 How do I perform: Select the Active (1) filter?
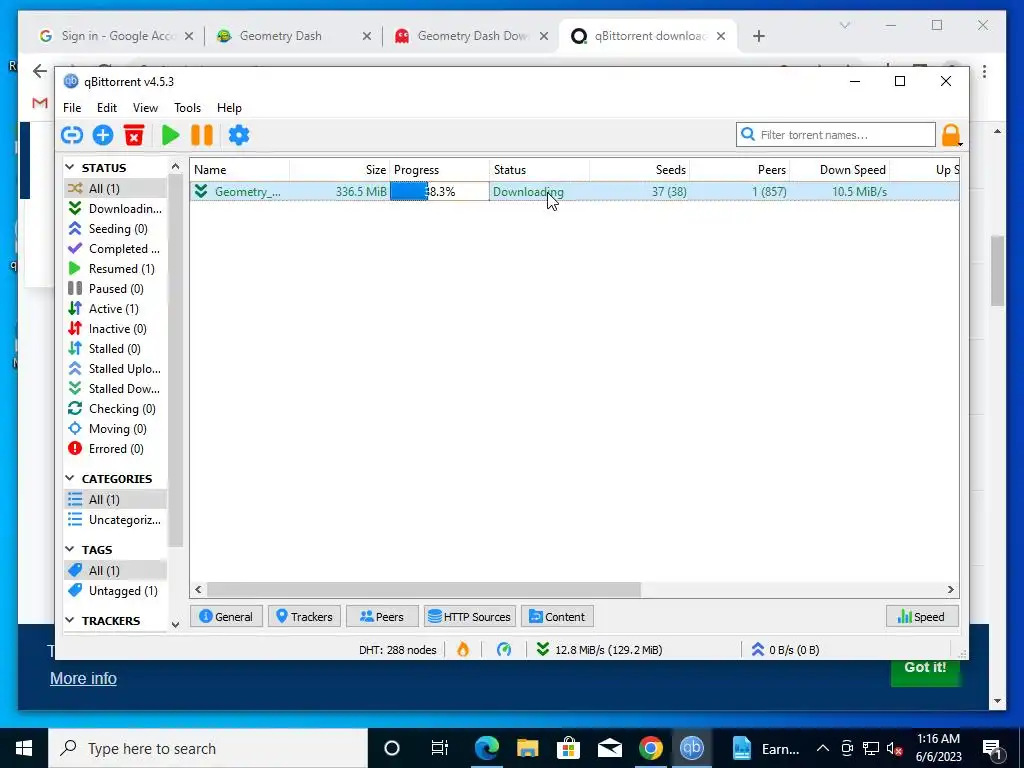point(115,308)
